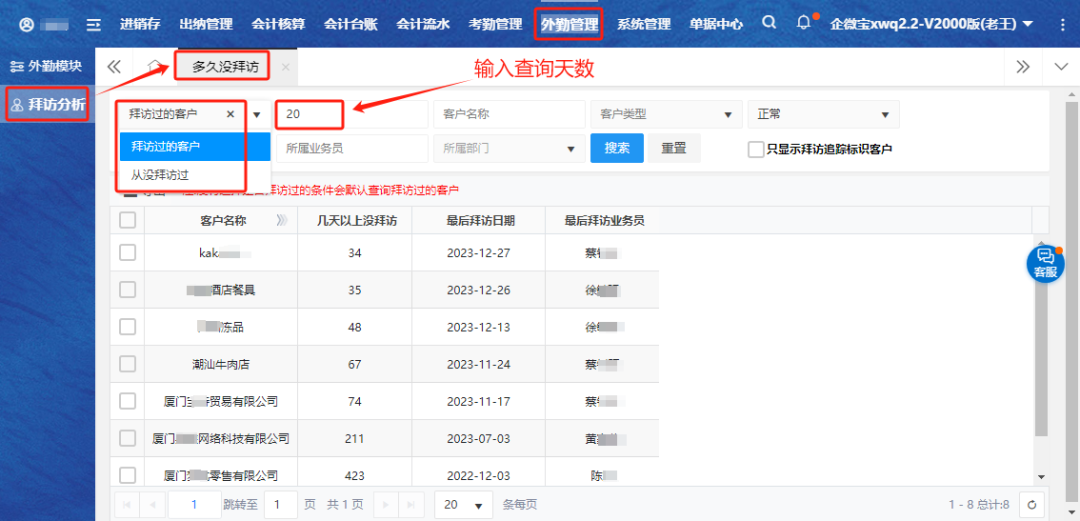Check 只显示拜访追踪标识客户 checkbox

click(x=756, y=149)
